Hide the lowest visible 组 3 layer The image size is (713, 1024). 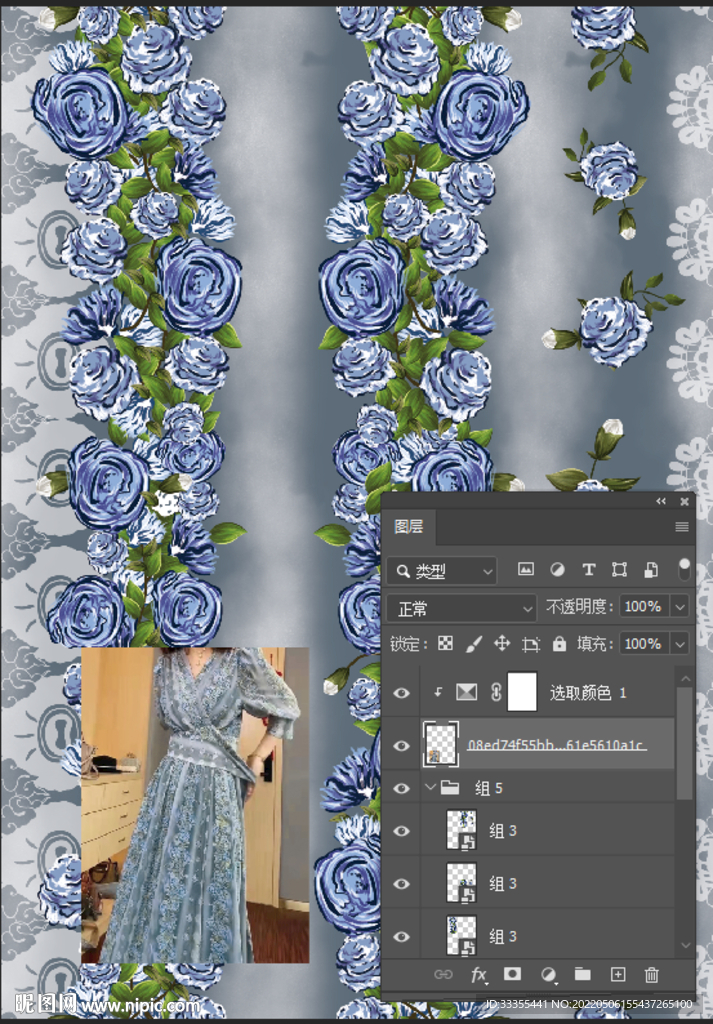(402, 936)
